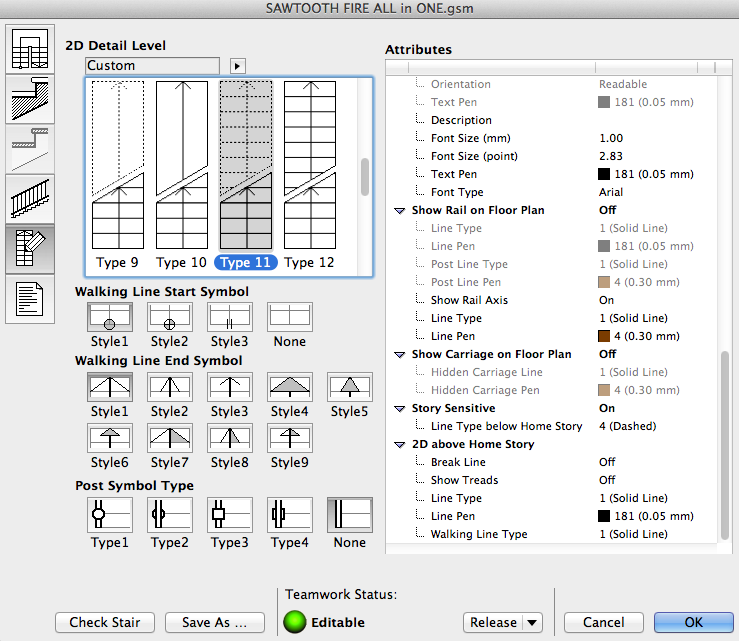
Task: Pick Walking Line End Symbol Style7
Action: tap(170, 438)
